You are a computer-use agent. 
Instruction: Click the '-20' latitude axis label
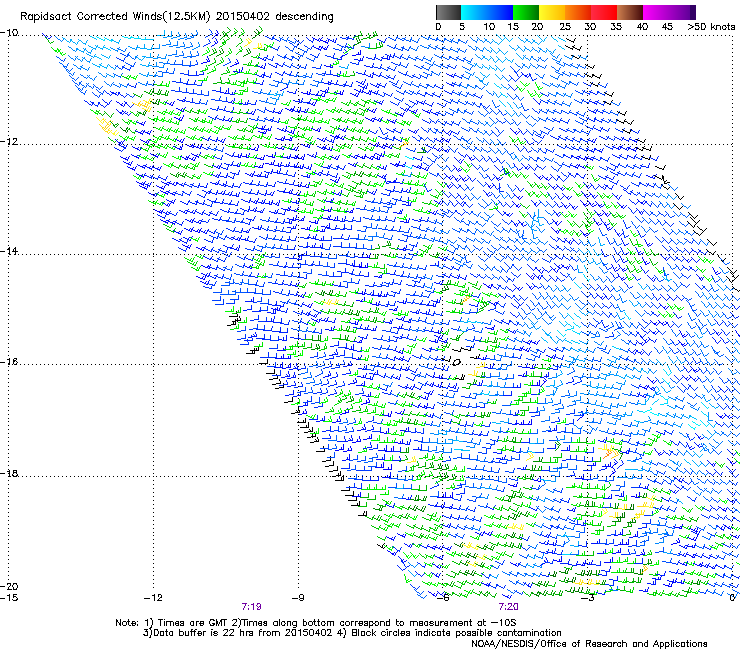click(9, 586)
